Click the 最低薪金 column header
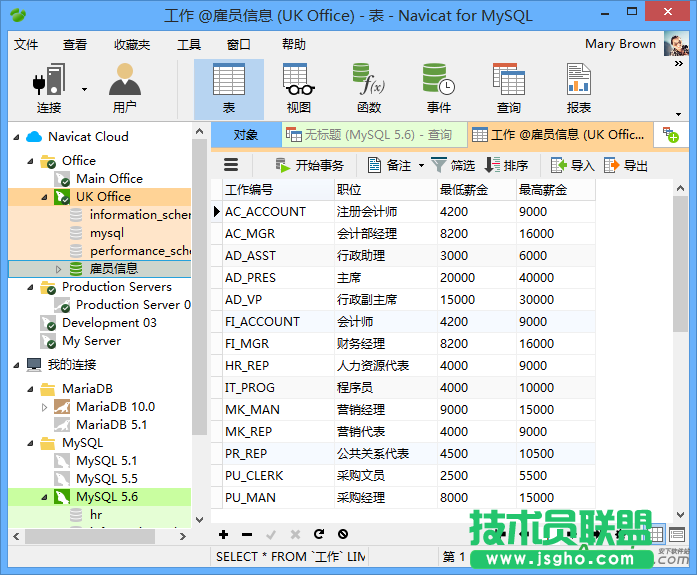The height and width of the screenshot is (575, 697). pyautogui.click(x=477, y=190)
